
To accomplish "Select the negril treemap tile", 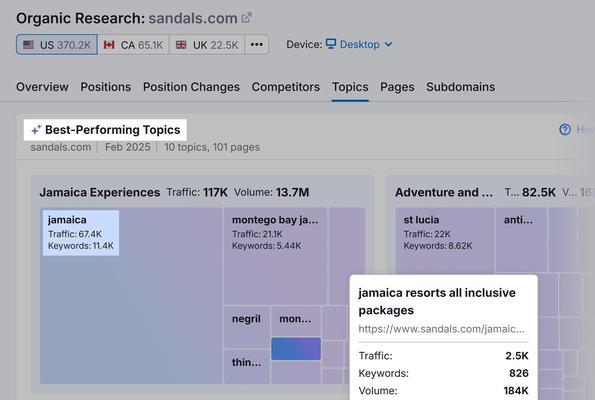I will tap(247, 327).
